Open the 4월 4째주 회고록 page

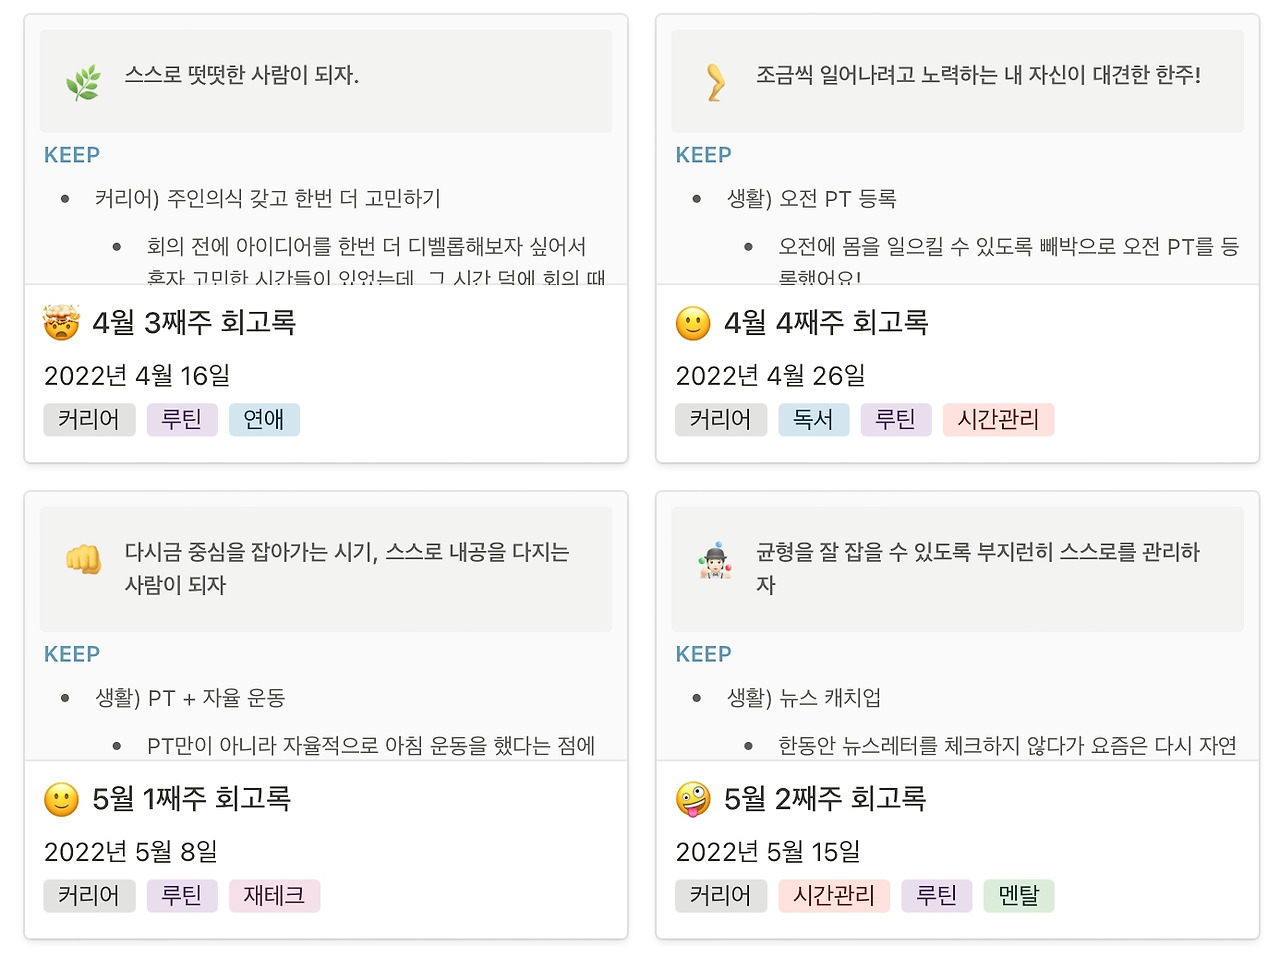point(826,323)
